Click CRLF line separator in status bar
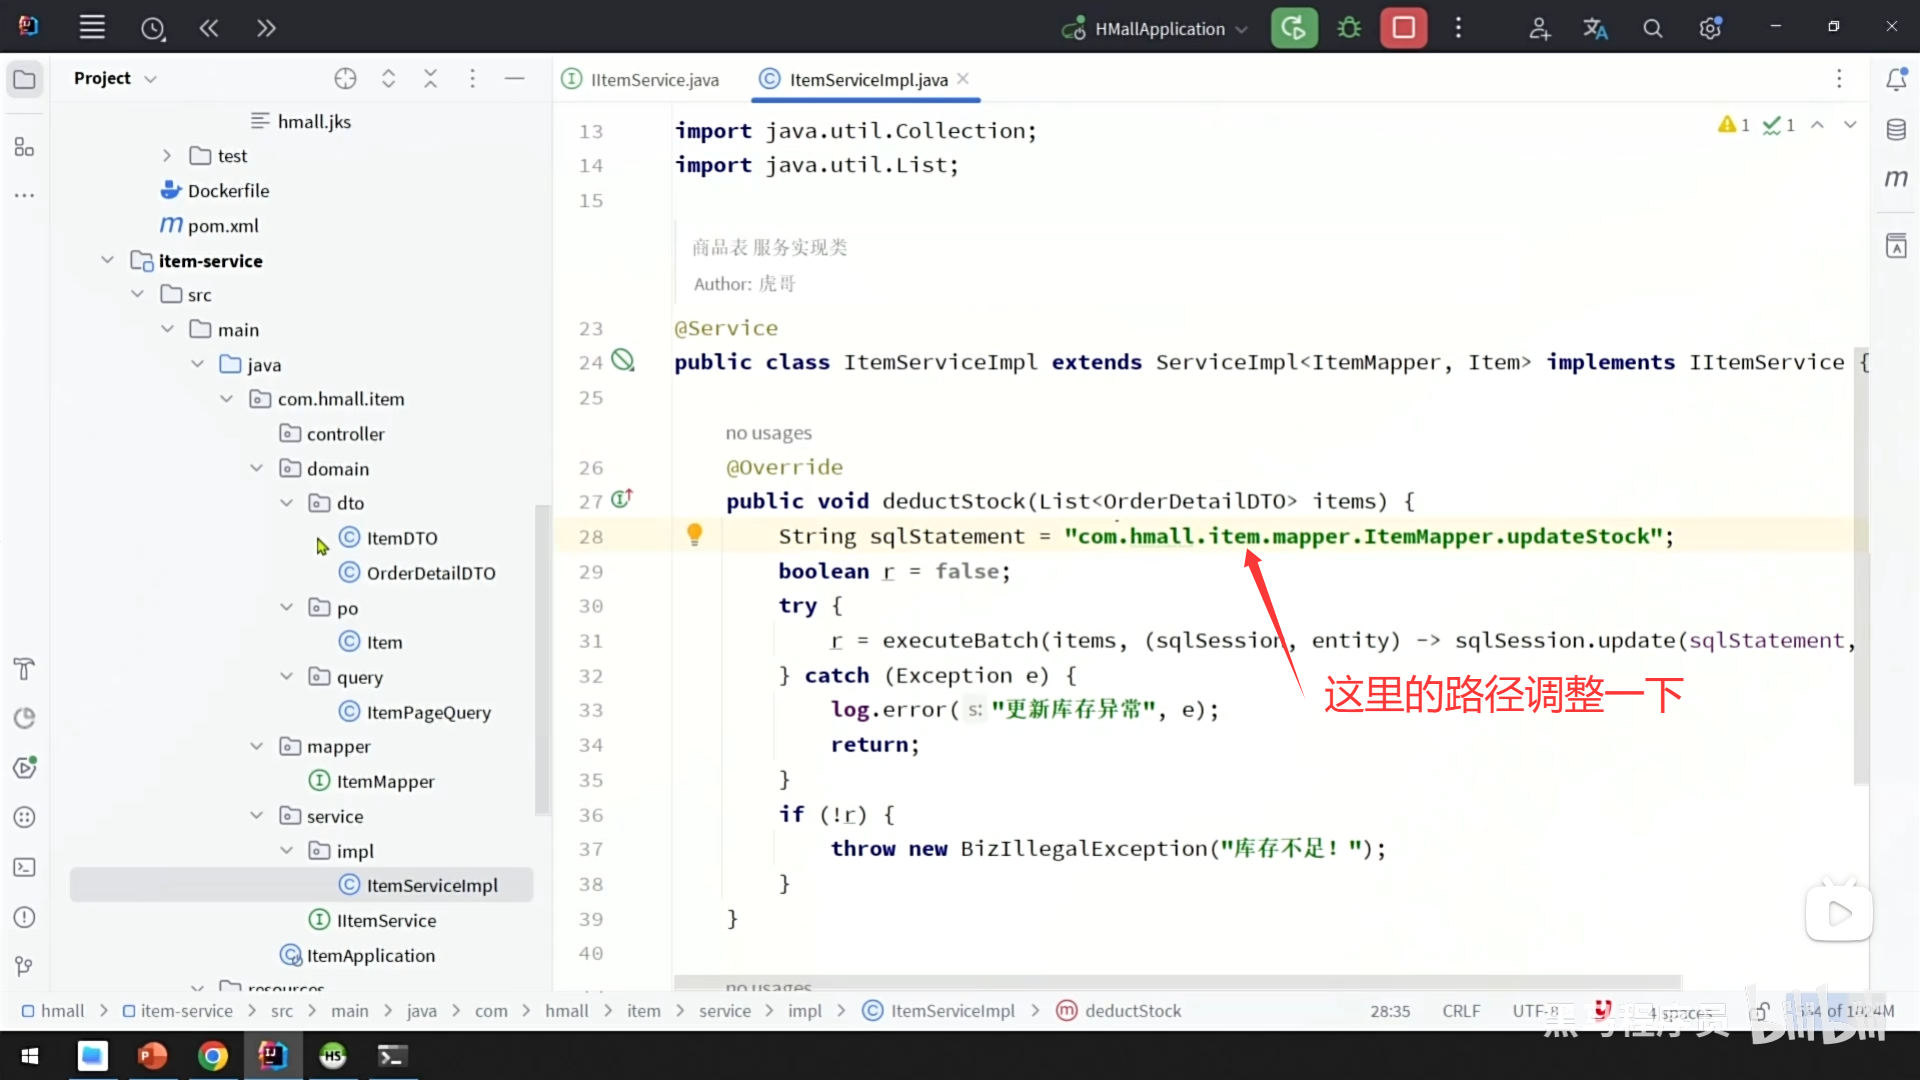 1460,1011
